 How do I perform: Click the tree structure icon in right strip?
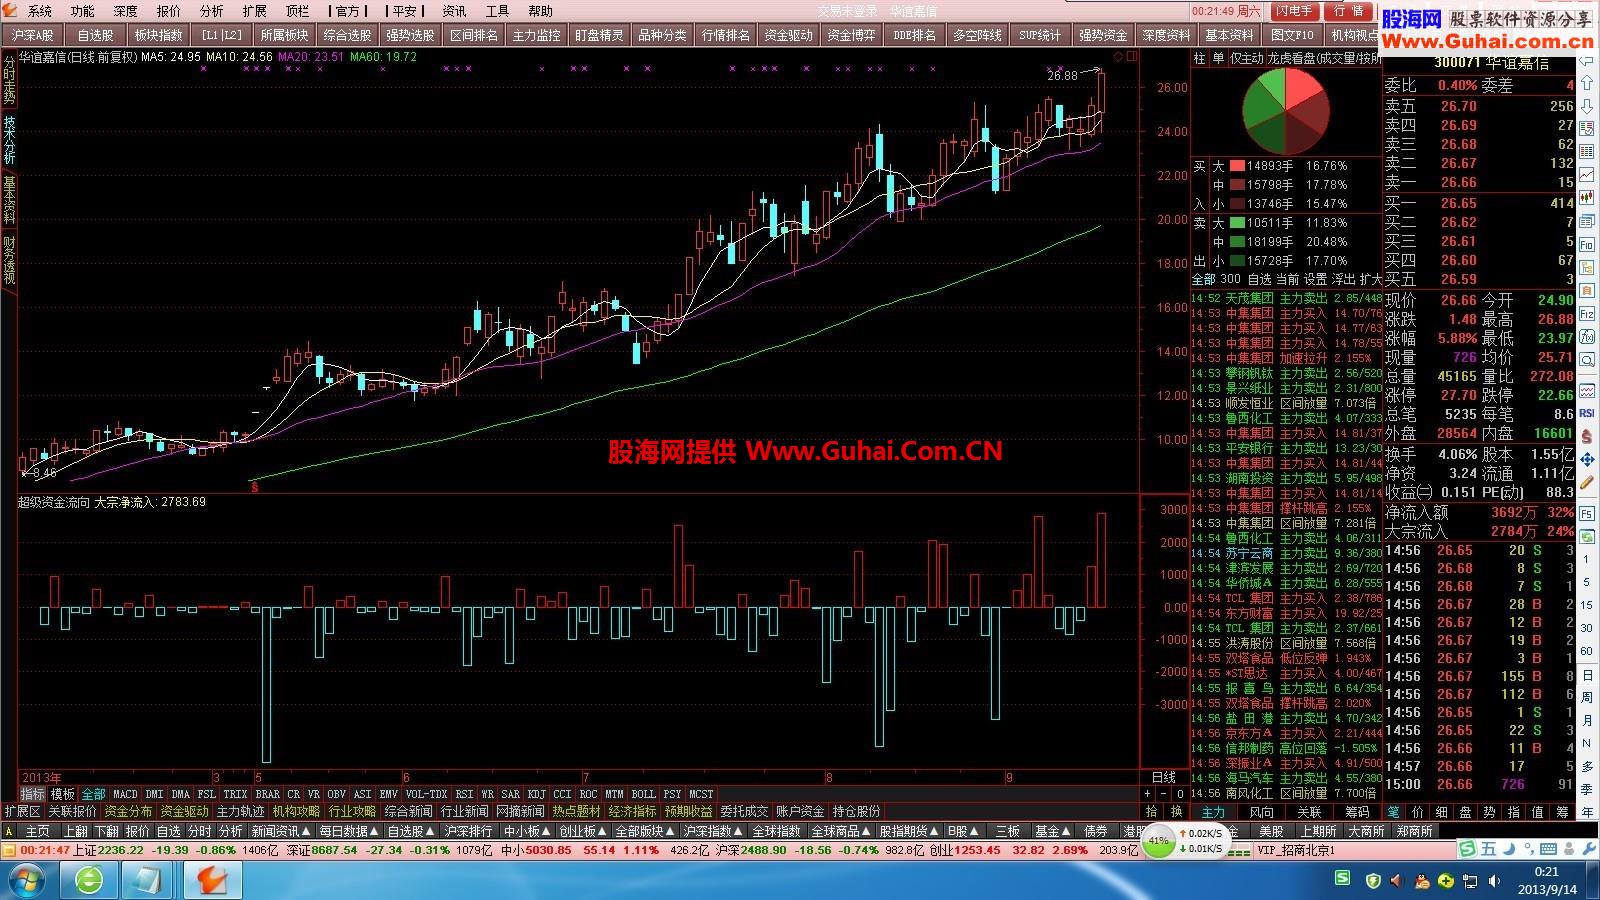point(1587,268)
